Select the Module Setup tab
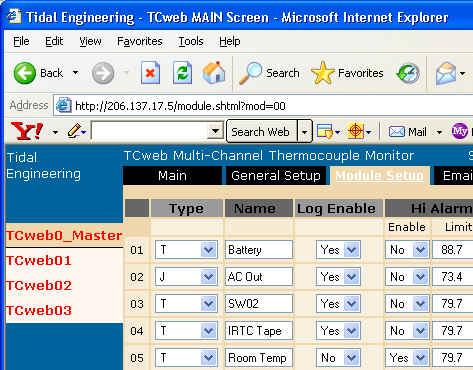This screenshot has width=473, height=370. (380, 176)
